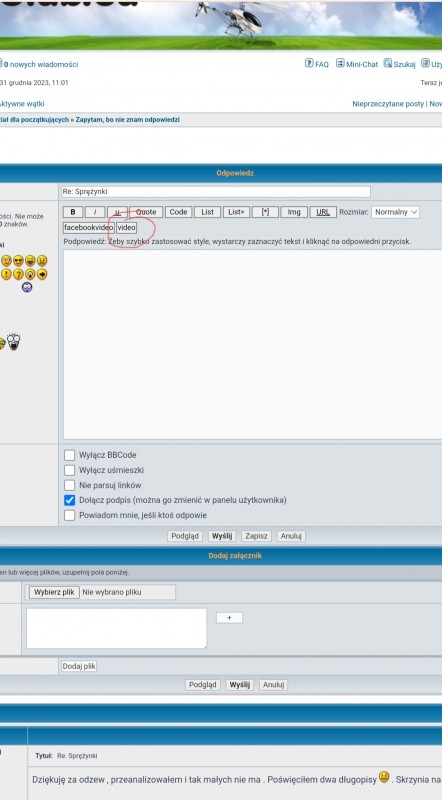Tick the Nie parsuj linków checkbox

coord(69,485)
